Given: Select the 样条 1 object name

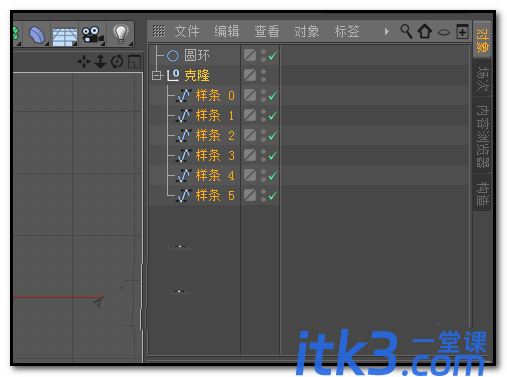Looking at the screenshot, I should pos(215,116).
